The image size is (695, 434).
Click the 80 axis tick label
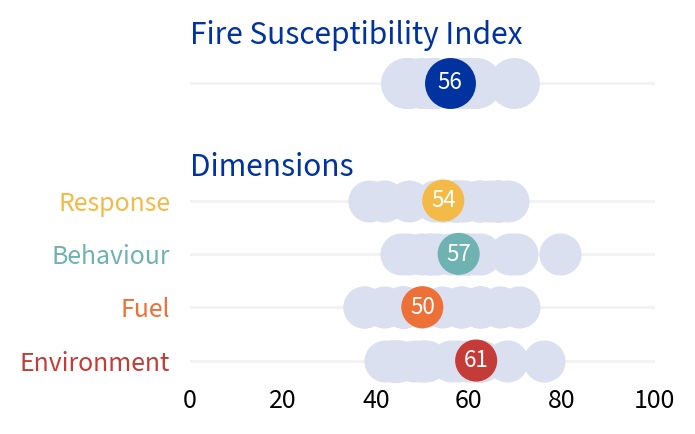click(x=561, y=400)
